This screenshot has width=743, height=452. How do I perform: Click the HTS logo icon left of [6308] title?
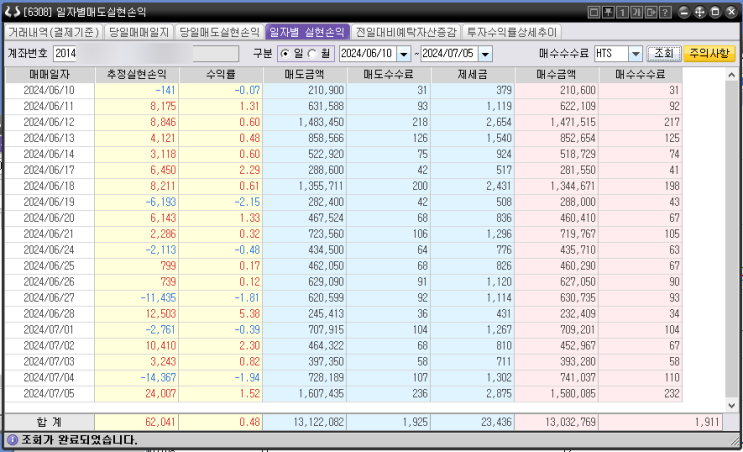point(12,12)
